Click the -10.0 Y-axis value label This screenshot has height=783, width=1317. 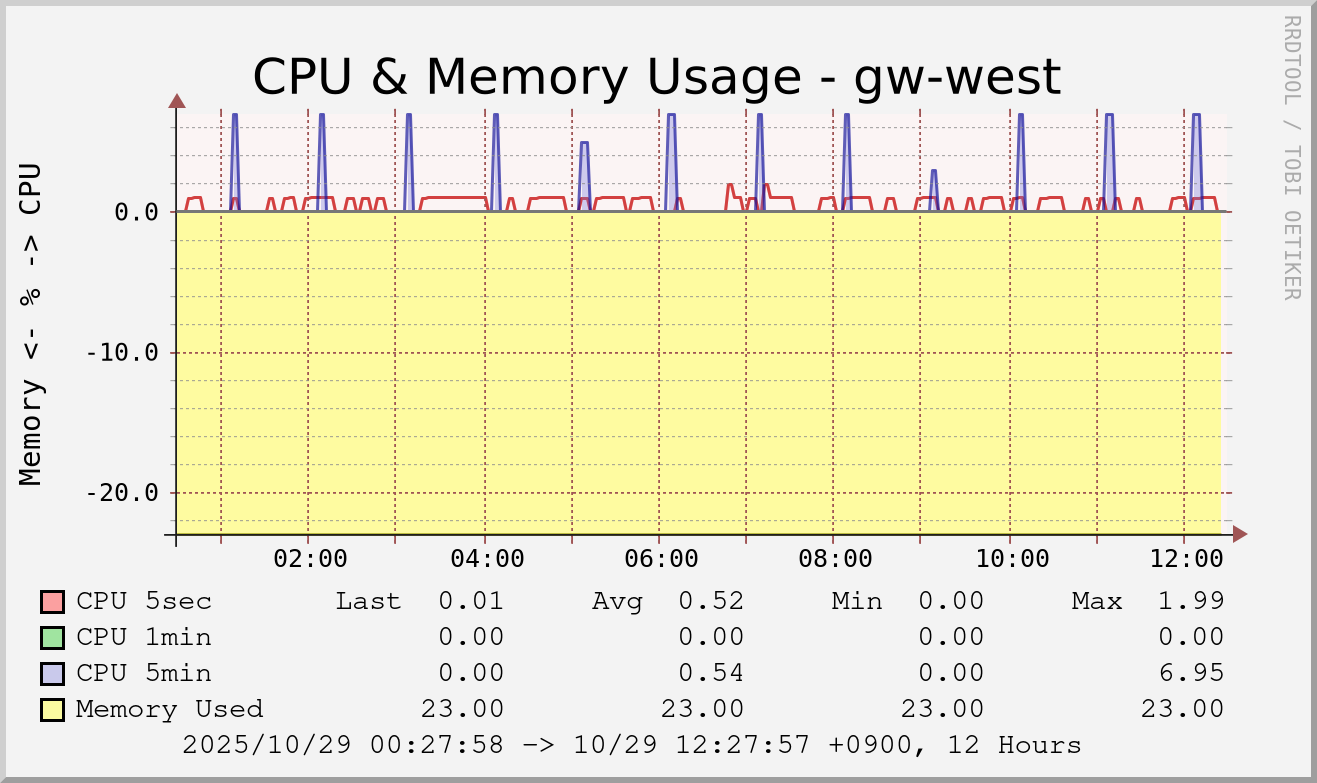[123, 353]
